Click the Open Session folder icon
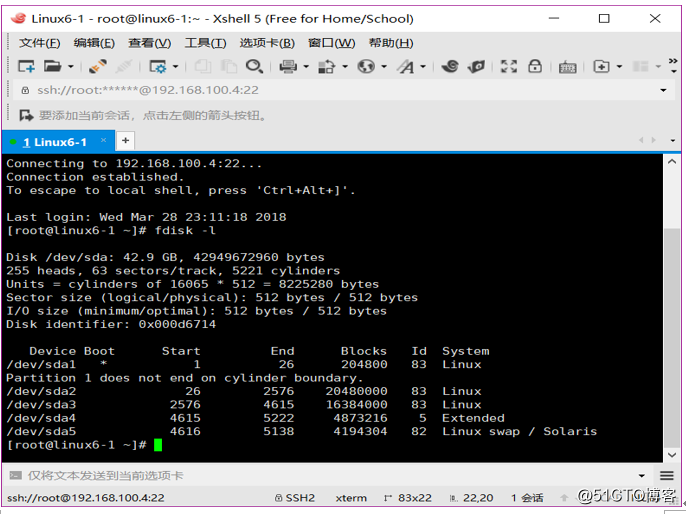This screenshot has height=514, width=686. 52,66
